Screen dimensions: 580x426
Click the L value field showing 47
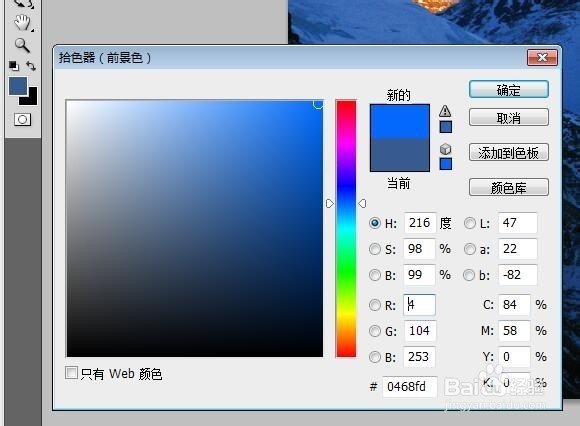coord(517,223)
